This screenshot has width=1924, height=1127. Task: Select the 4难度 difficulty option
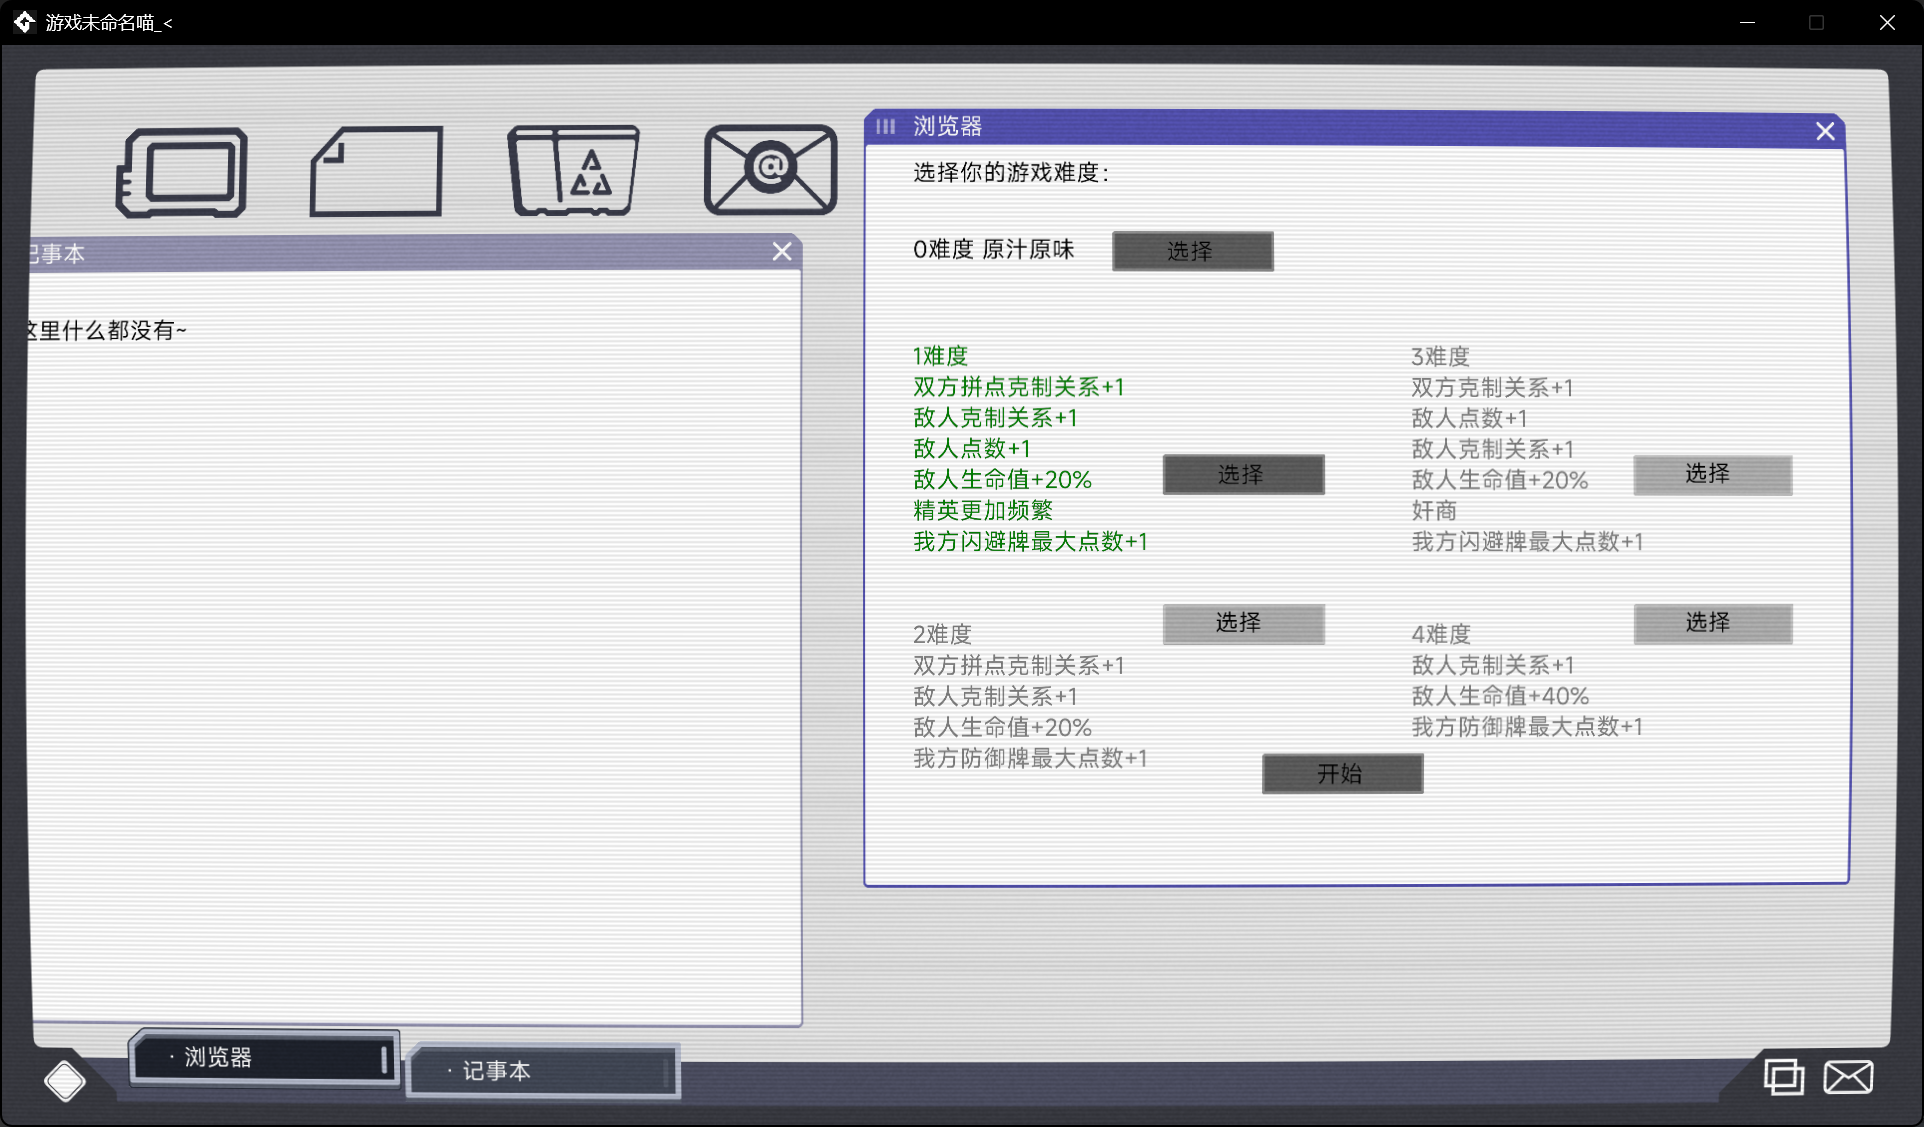[x=1712, y=623]
